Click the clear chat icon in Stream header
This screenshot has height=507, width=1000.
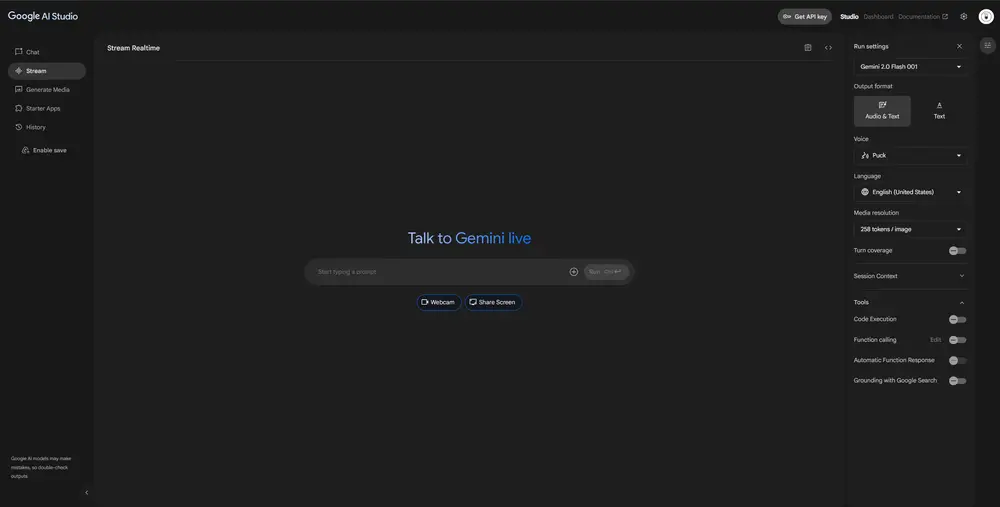pyautogui.click(x=808, y=48)
